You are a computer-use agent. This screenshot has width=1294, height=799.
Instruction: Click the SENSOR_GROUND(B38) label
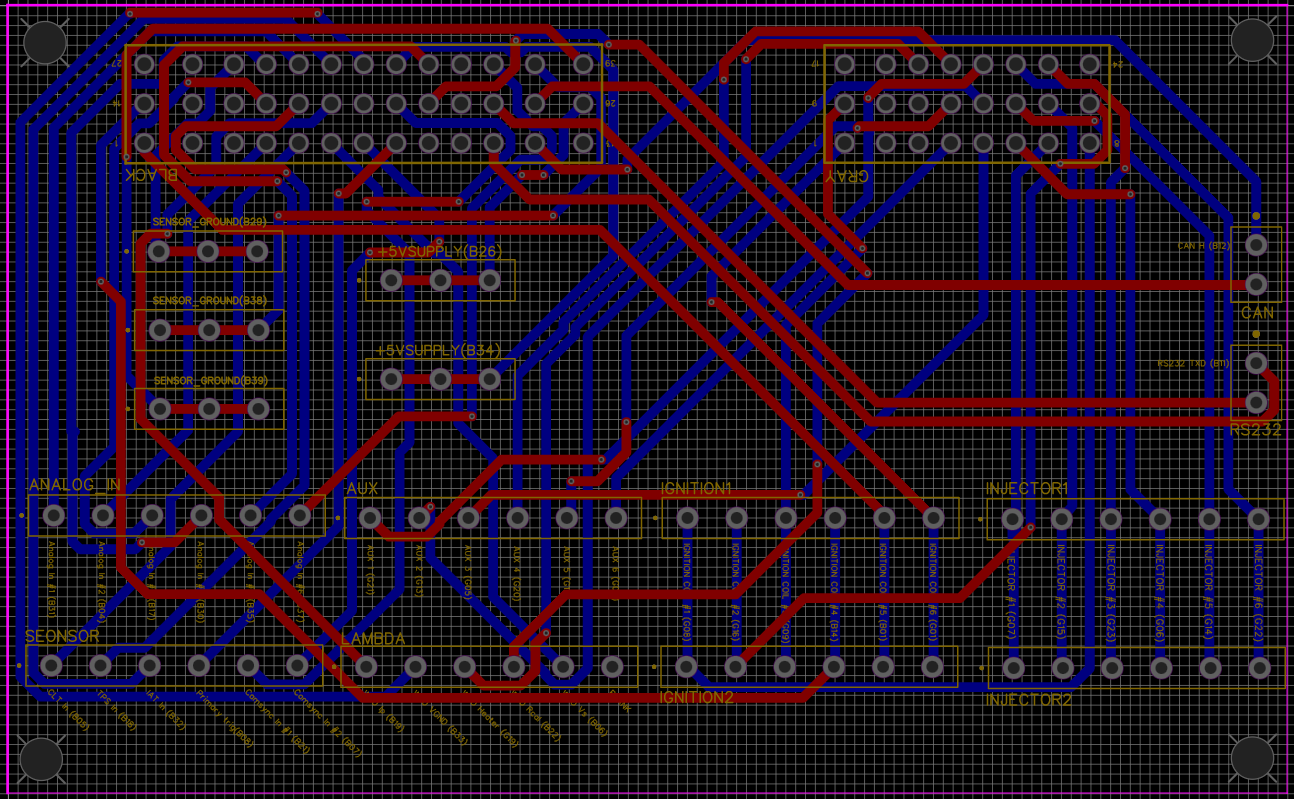(209, 301)
